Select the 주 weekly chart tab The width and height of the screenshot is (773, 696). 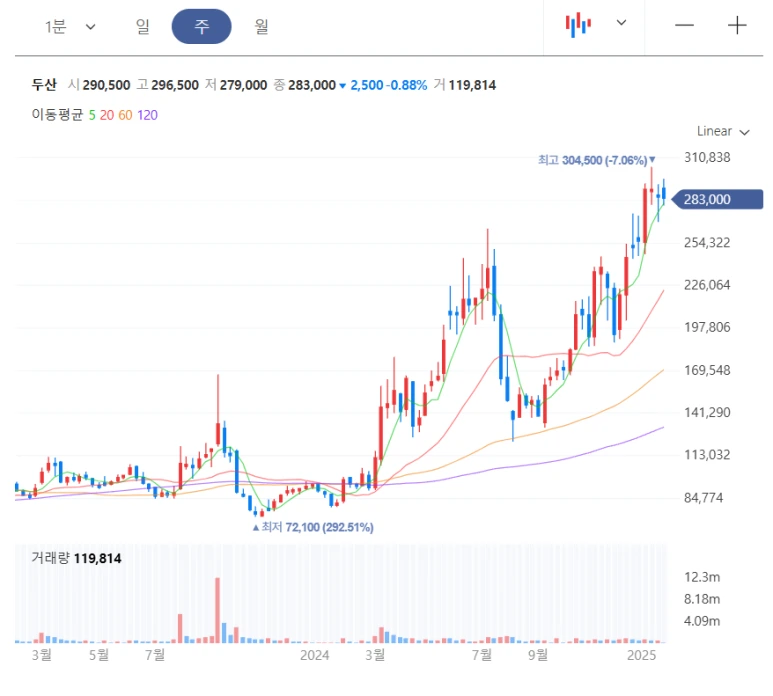click(x=201, y=26)
